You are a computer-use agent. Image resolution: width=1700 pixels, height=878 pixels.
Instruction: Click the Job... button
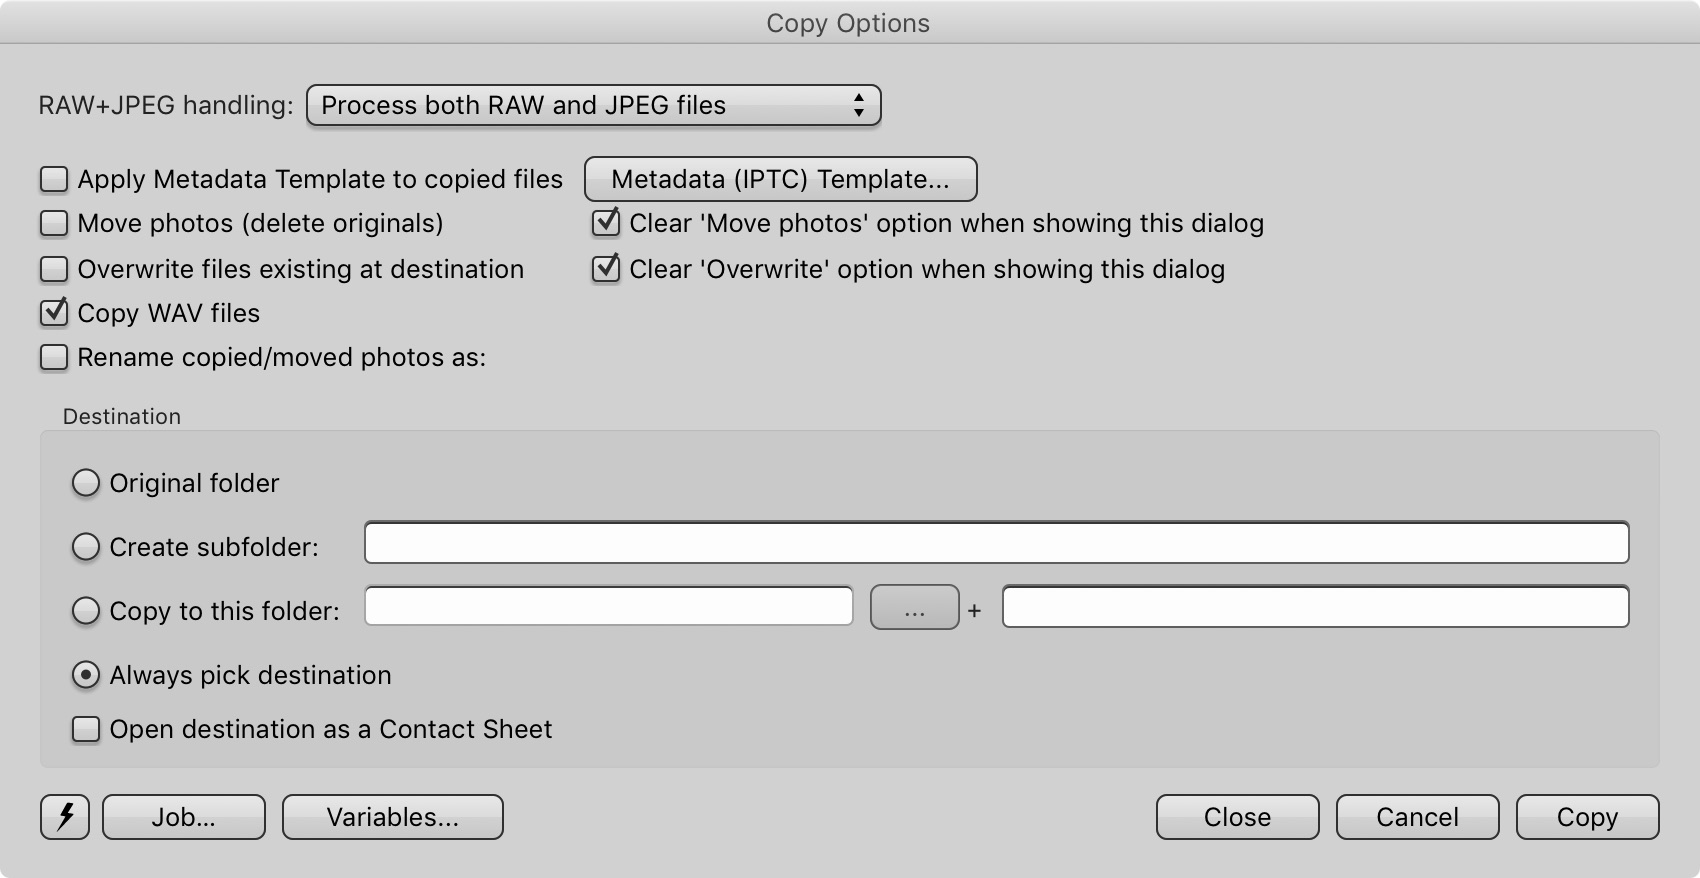tap(184, 817)
